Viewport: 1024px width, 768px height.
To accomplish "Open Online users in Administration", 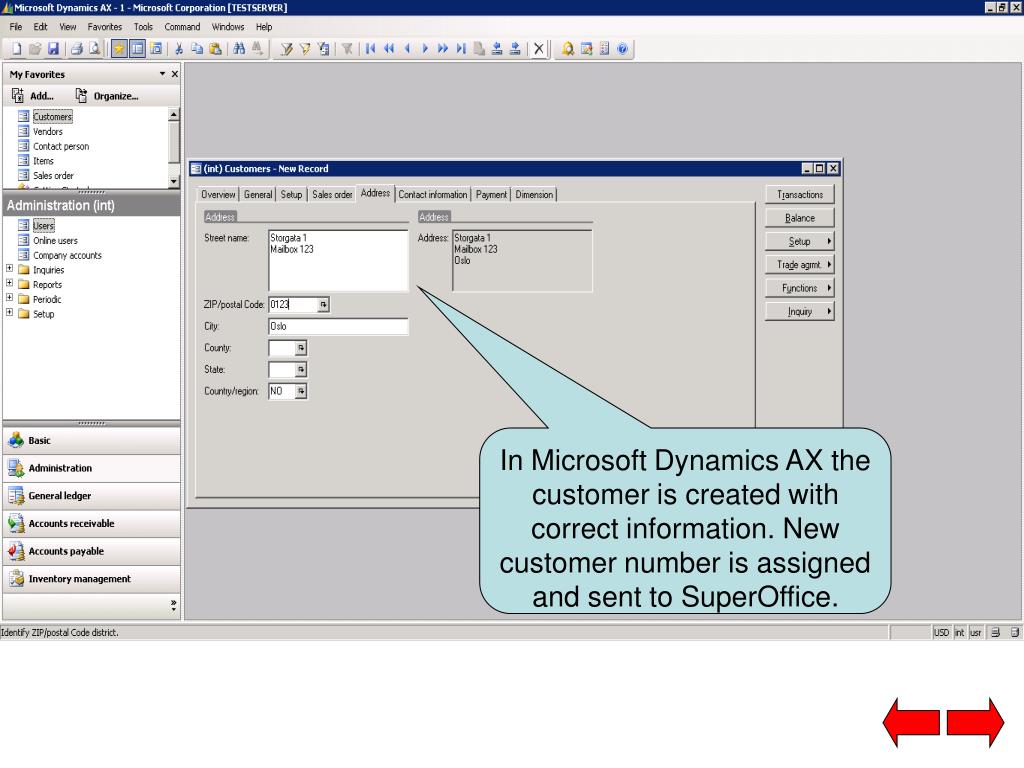I will tap(55, 240).
